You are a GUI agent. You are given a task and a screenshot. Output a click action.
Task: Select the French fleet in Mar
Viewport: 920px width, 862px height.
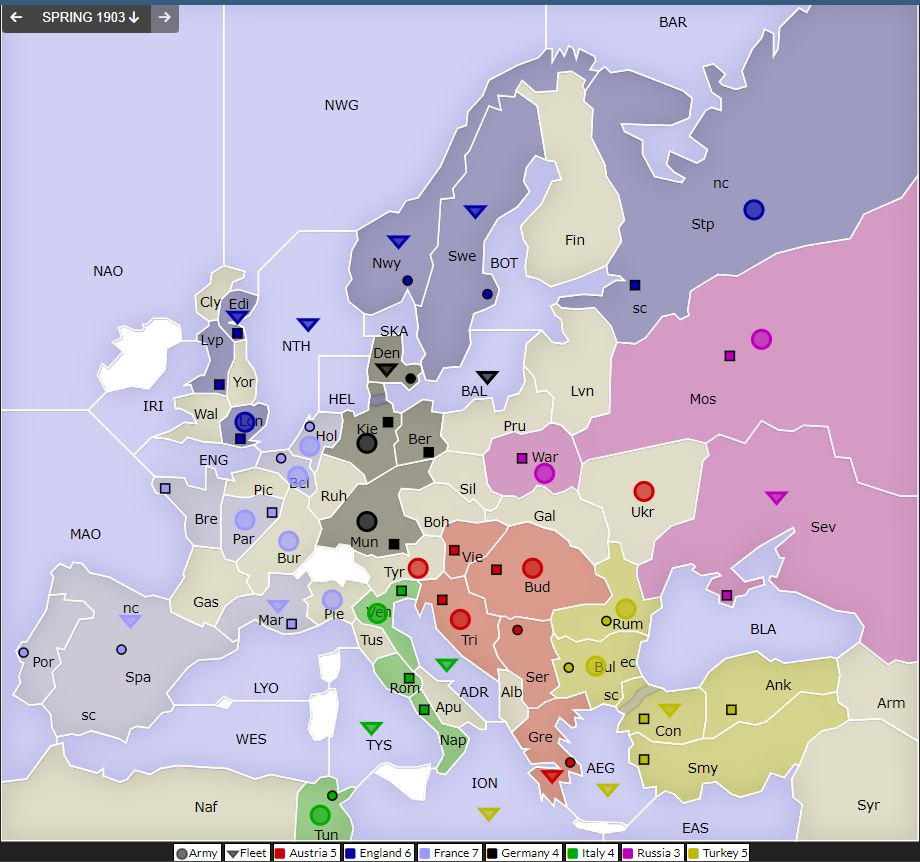click(x=278, y=606)
